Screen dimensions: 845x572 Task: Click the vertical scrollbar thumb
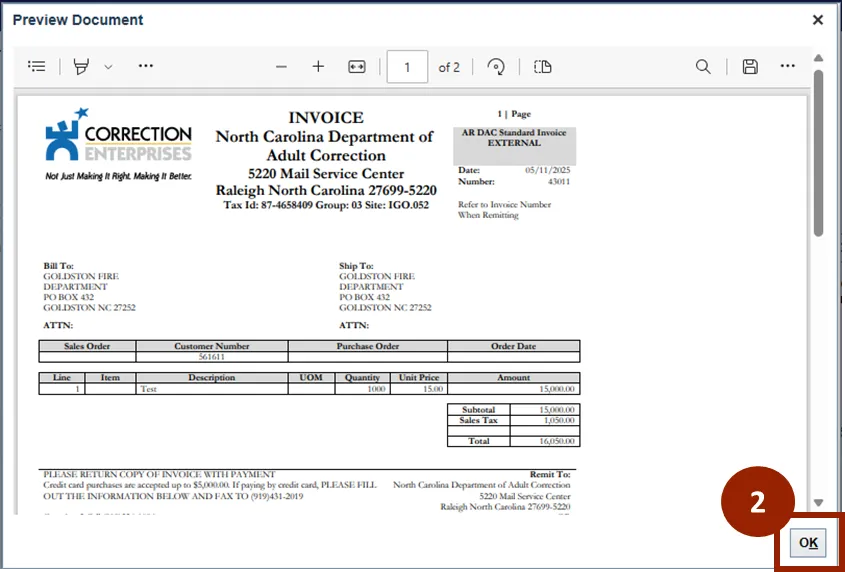(818, 150)
